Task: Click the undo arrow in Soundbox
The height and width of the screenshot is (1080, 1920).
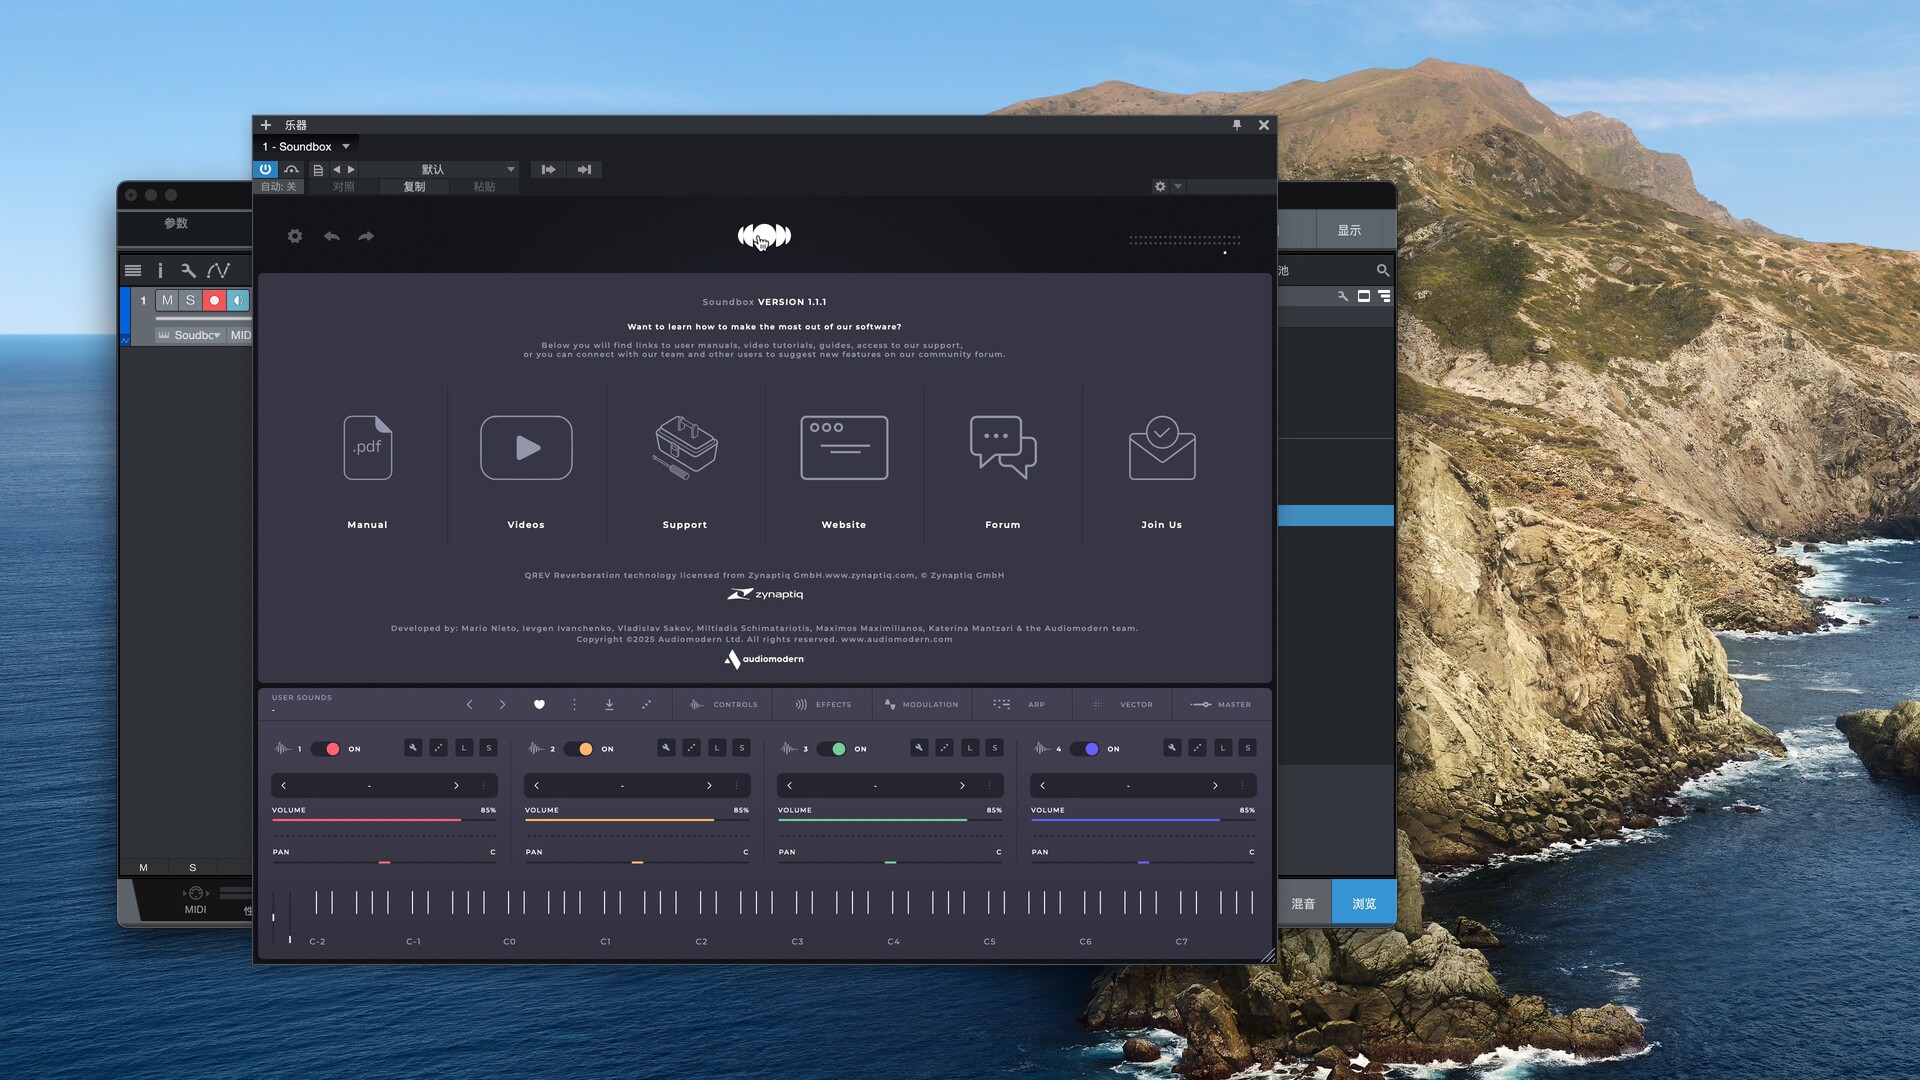Action: [332, 236]
